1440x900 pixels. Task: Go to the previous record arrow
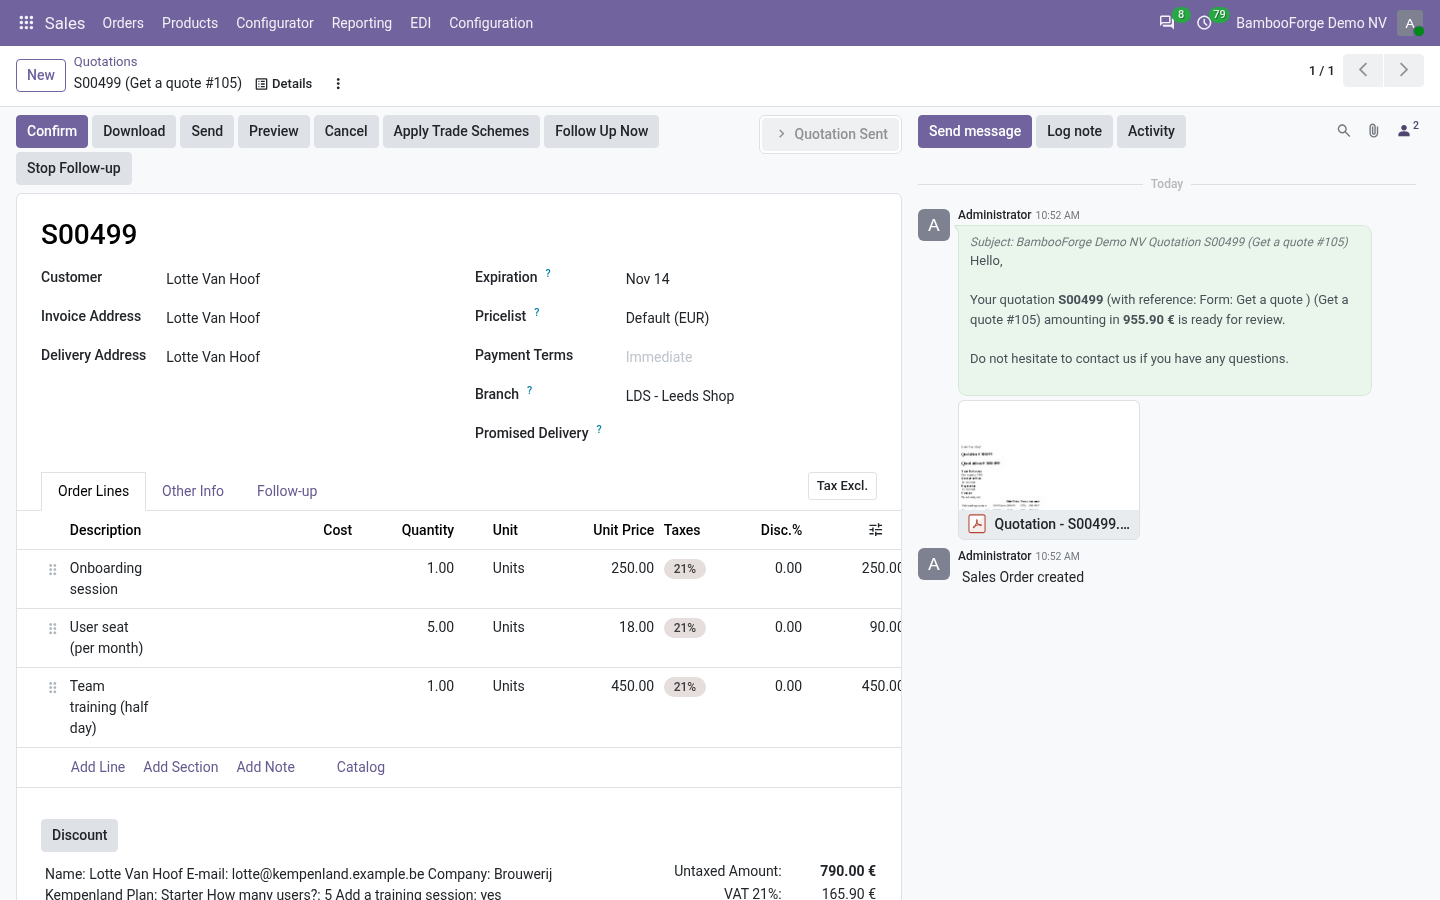[x=1363, y=70]
